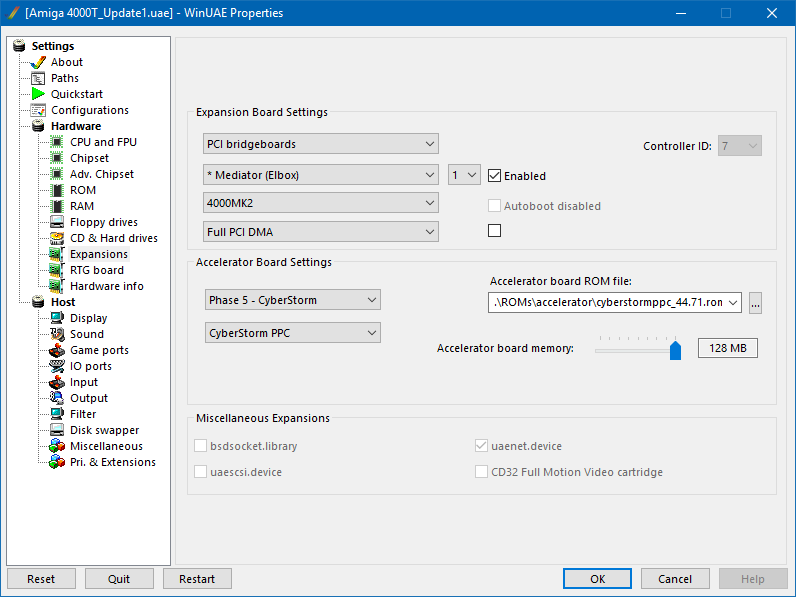Open the CyberStorm PPC model dropdown
The height and width of the screenshot is (597, 796).
coord(291,332)
